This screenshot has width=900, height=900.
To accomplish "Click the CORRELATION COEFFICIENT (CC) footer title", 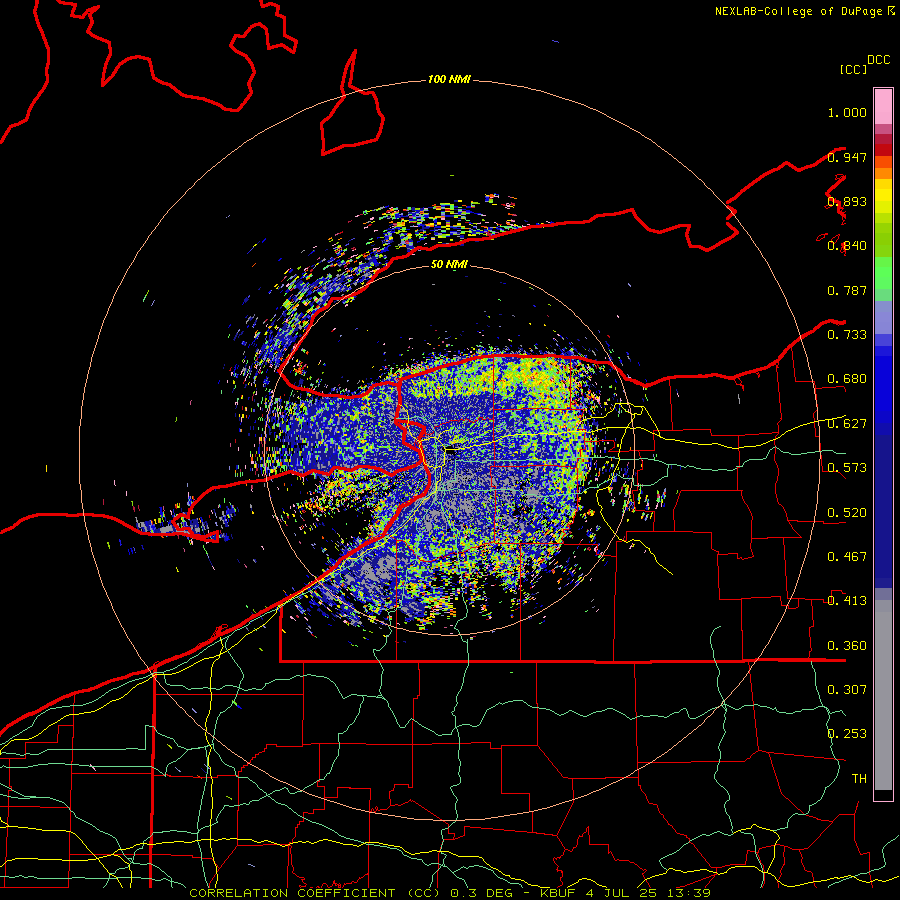I will [315, 893].
